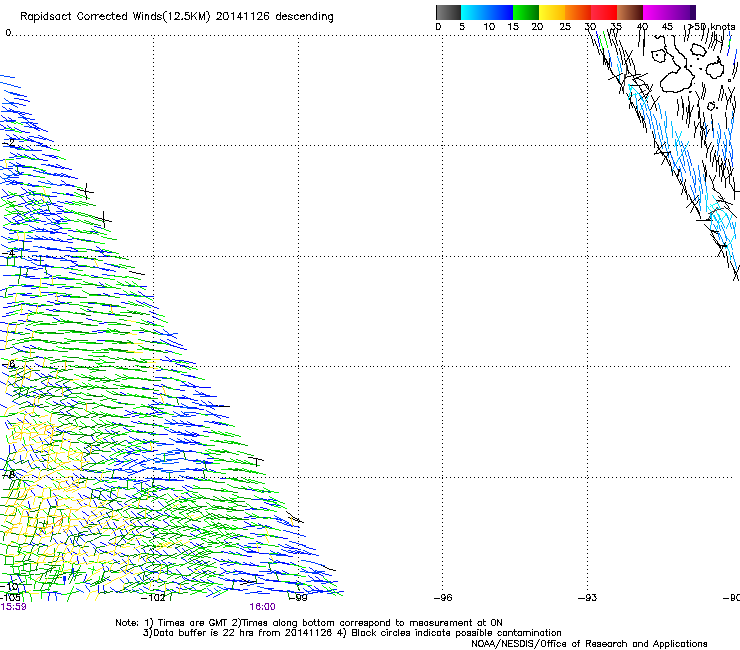Viewport: 740px width, 650px height.
Task: Click the '20' label under the color bar
Action: (x=537, y=27)
